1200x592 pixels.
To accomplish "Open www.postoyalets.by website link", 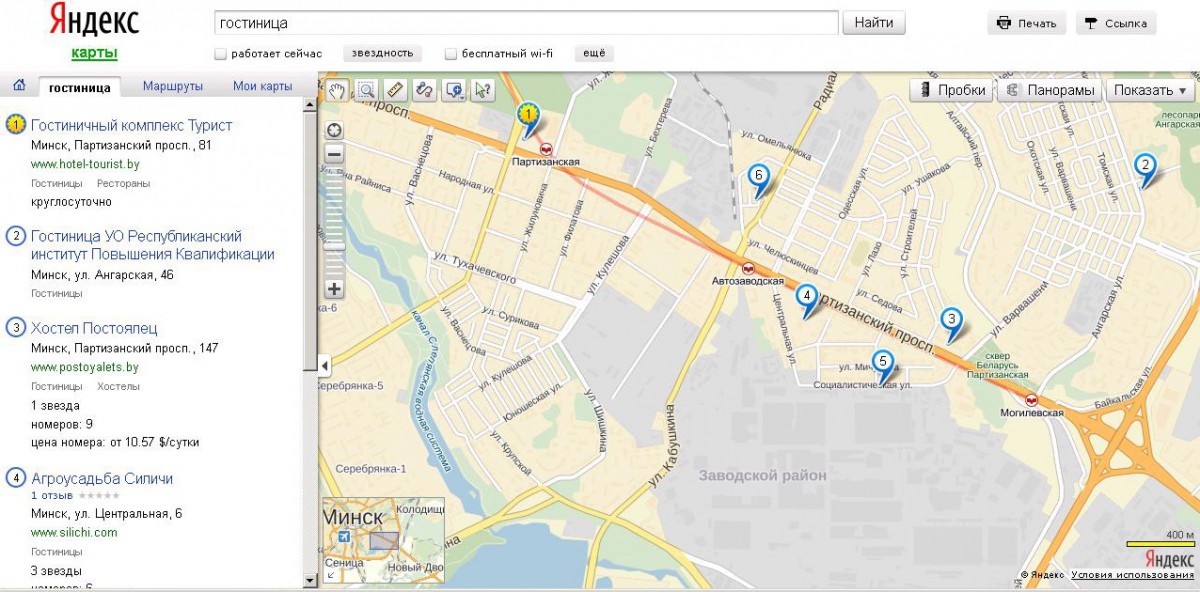I will pos(85,367).
